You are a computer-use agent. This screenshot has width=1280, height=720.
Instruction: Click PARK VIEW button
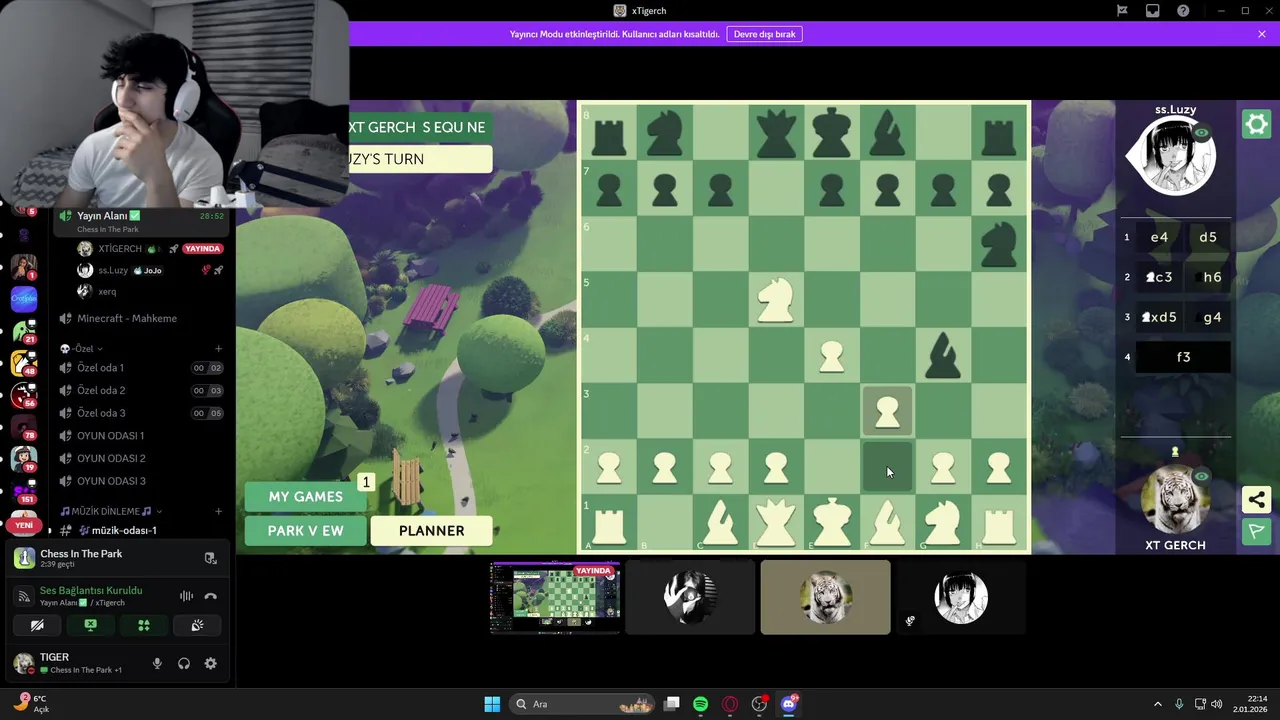tap(305, 531)
